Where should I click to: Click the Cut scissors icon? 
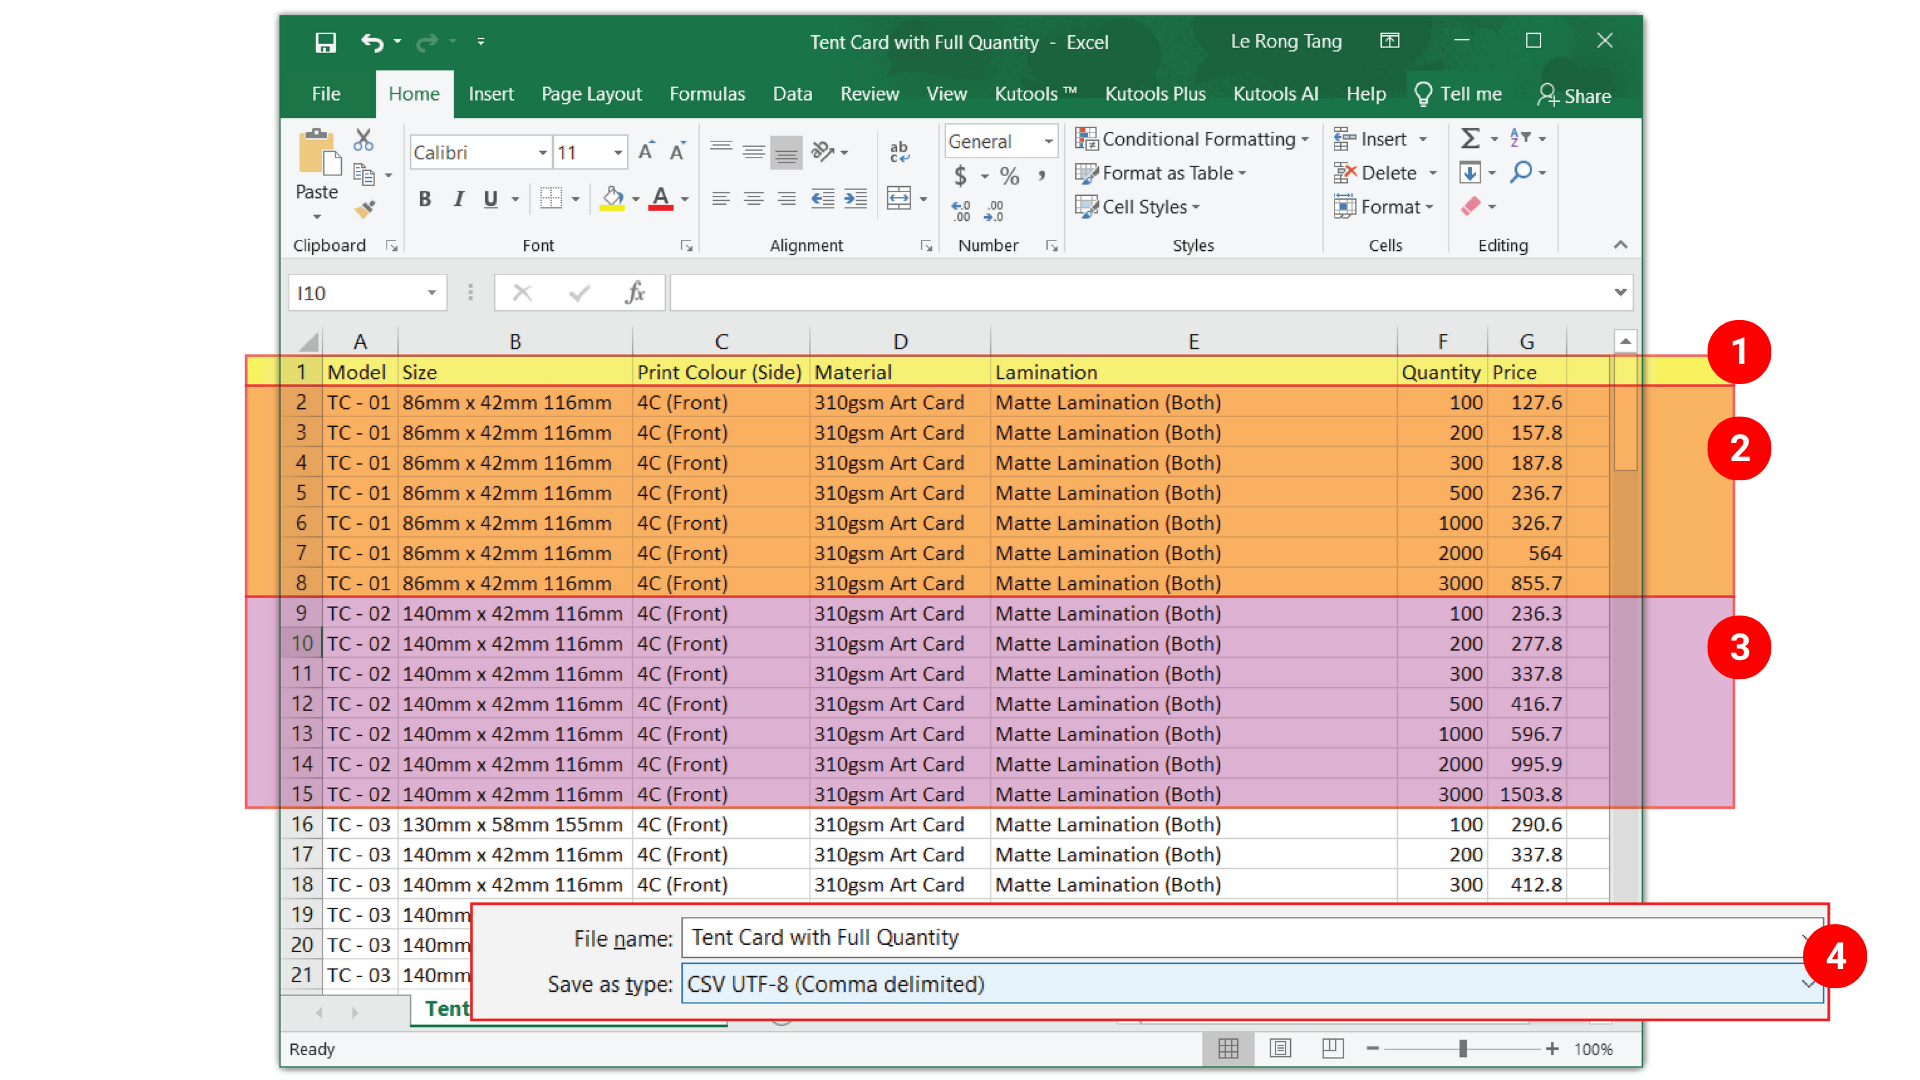(x=363, y=139)
